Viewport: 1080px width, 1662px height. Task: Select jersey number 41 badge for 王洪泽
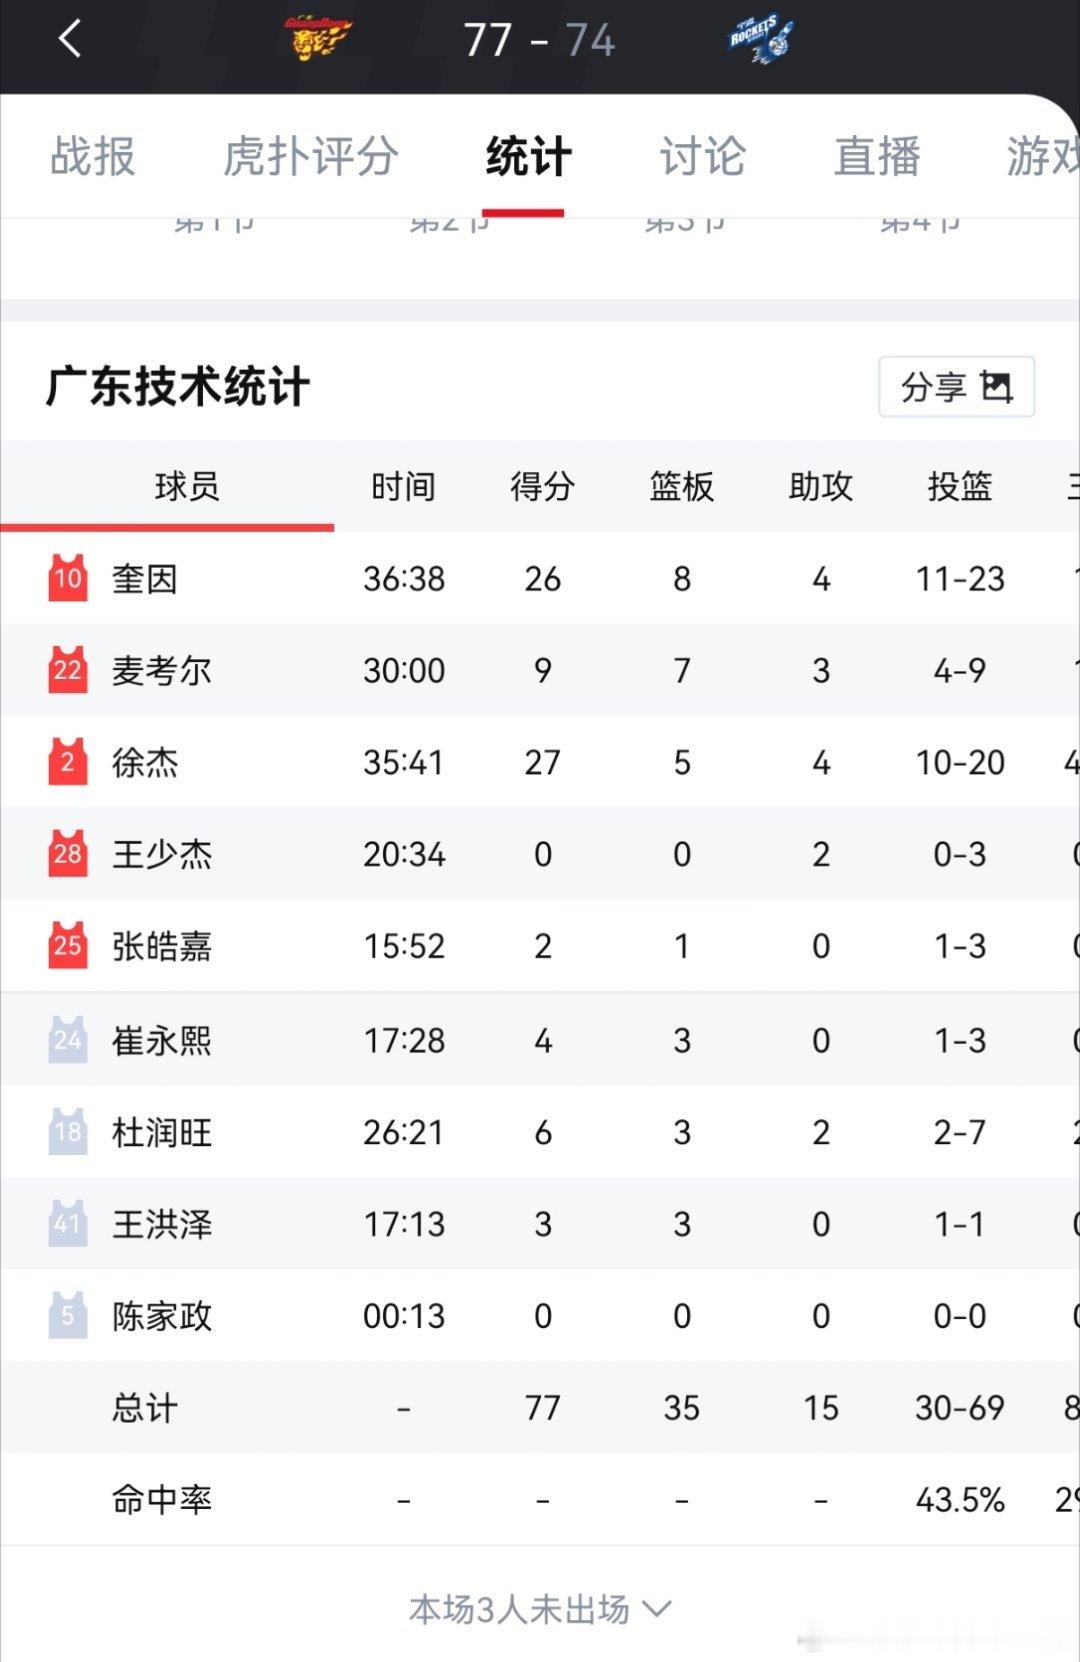pos(67,1223)
